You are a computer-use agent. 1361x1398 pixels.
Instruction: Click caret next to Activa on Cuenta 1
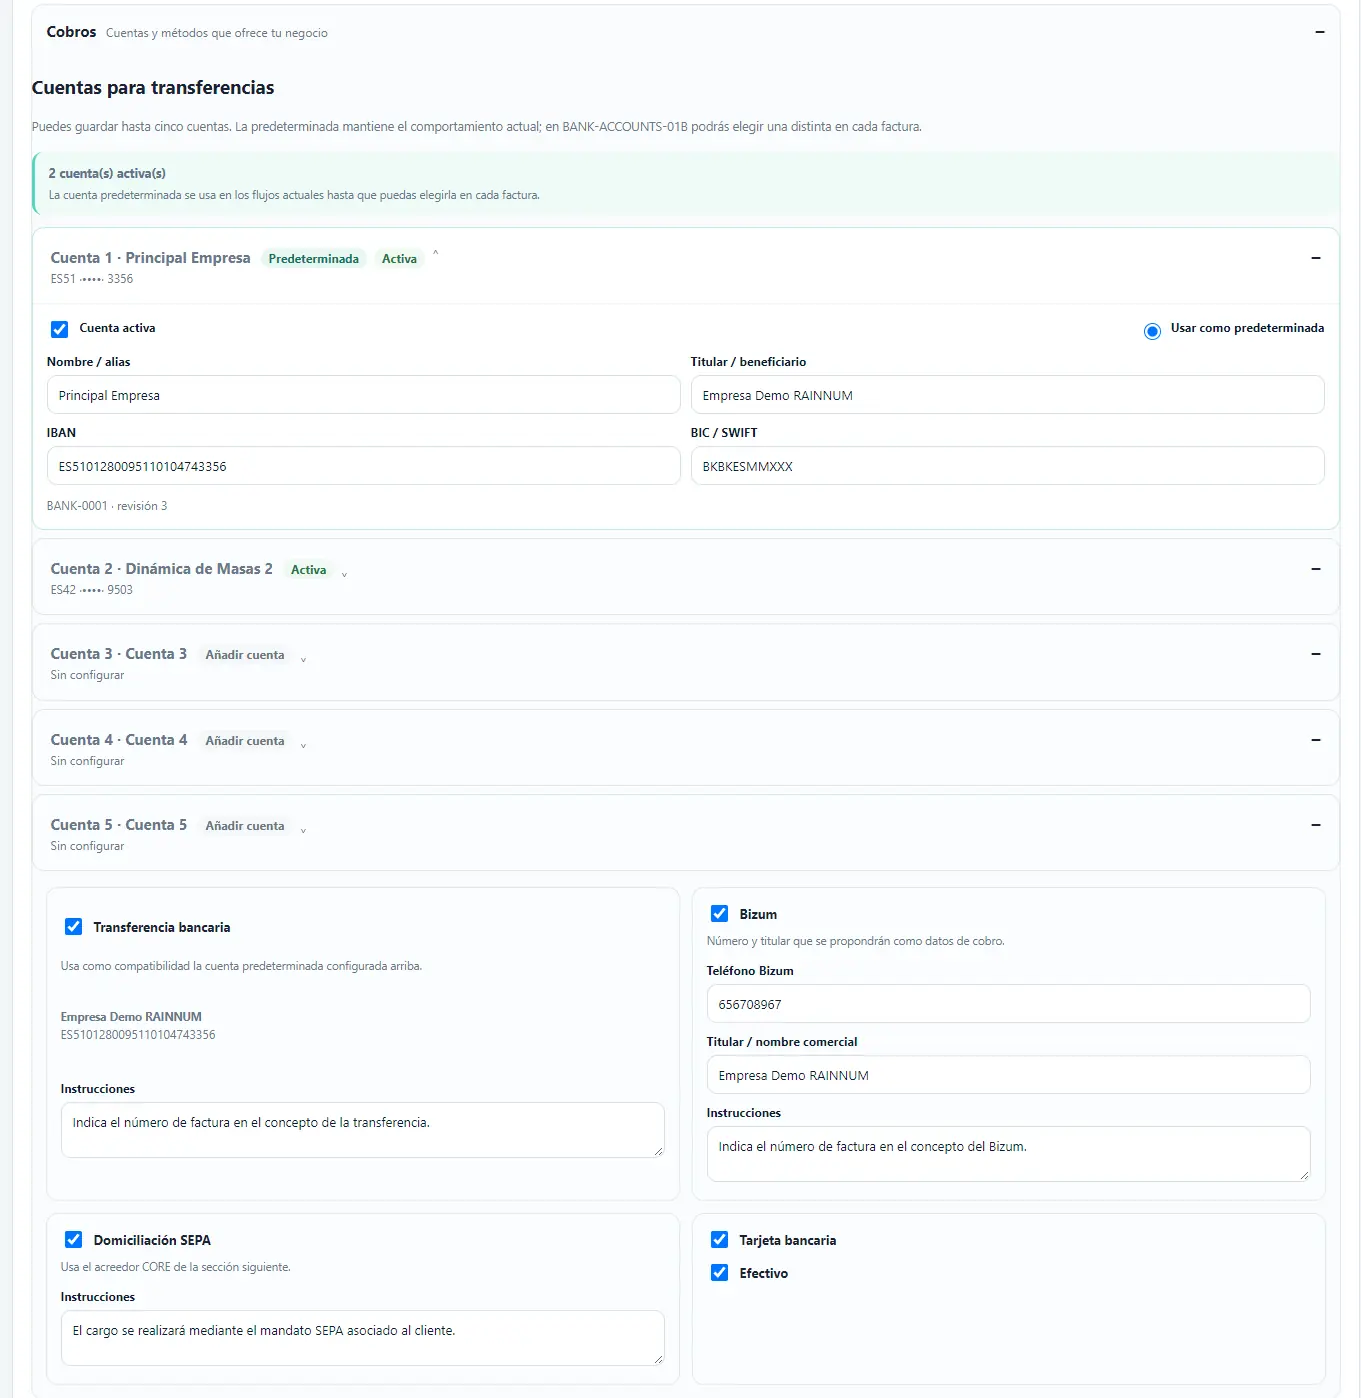point(435,254)
